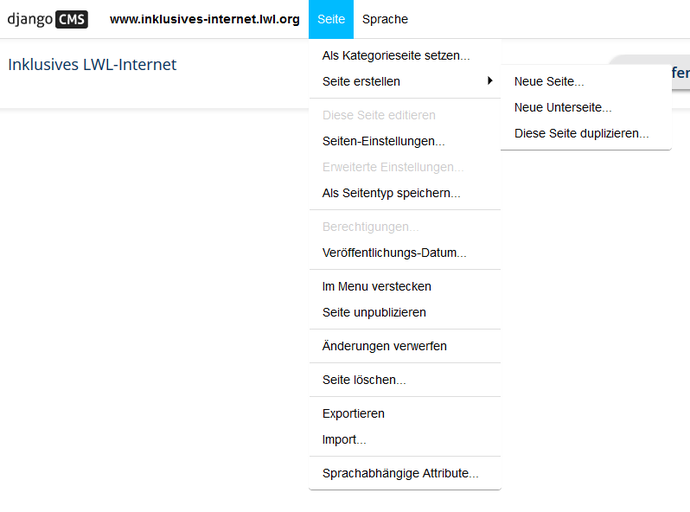Click the greyed Erweiterte Einstellungen... entry
690x512 pixels.
(x=405, y=167)
